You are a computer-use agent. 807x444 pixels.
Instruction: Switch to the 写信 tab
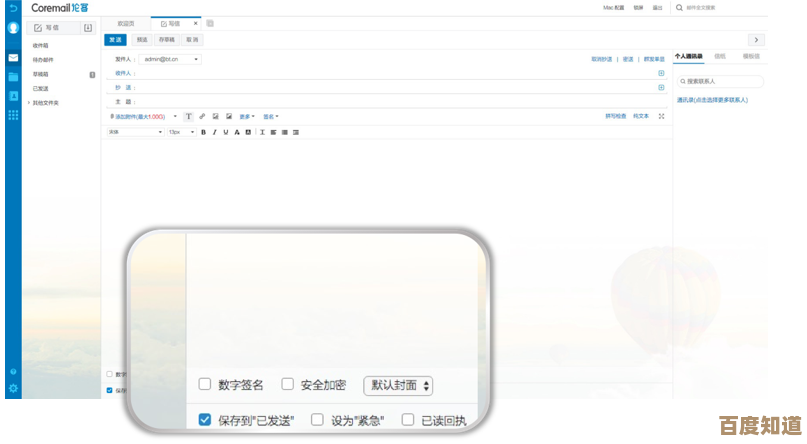174,24
